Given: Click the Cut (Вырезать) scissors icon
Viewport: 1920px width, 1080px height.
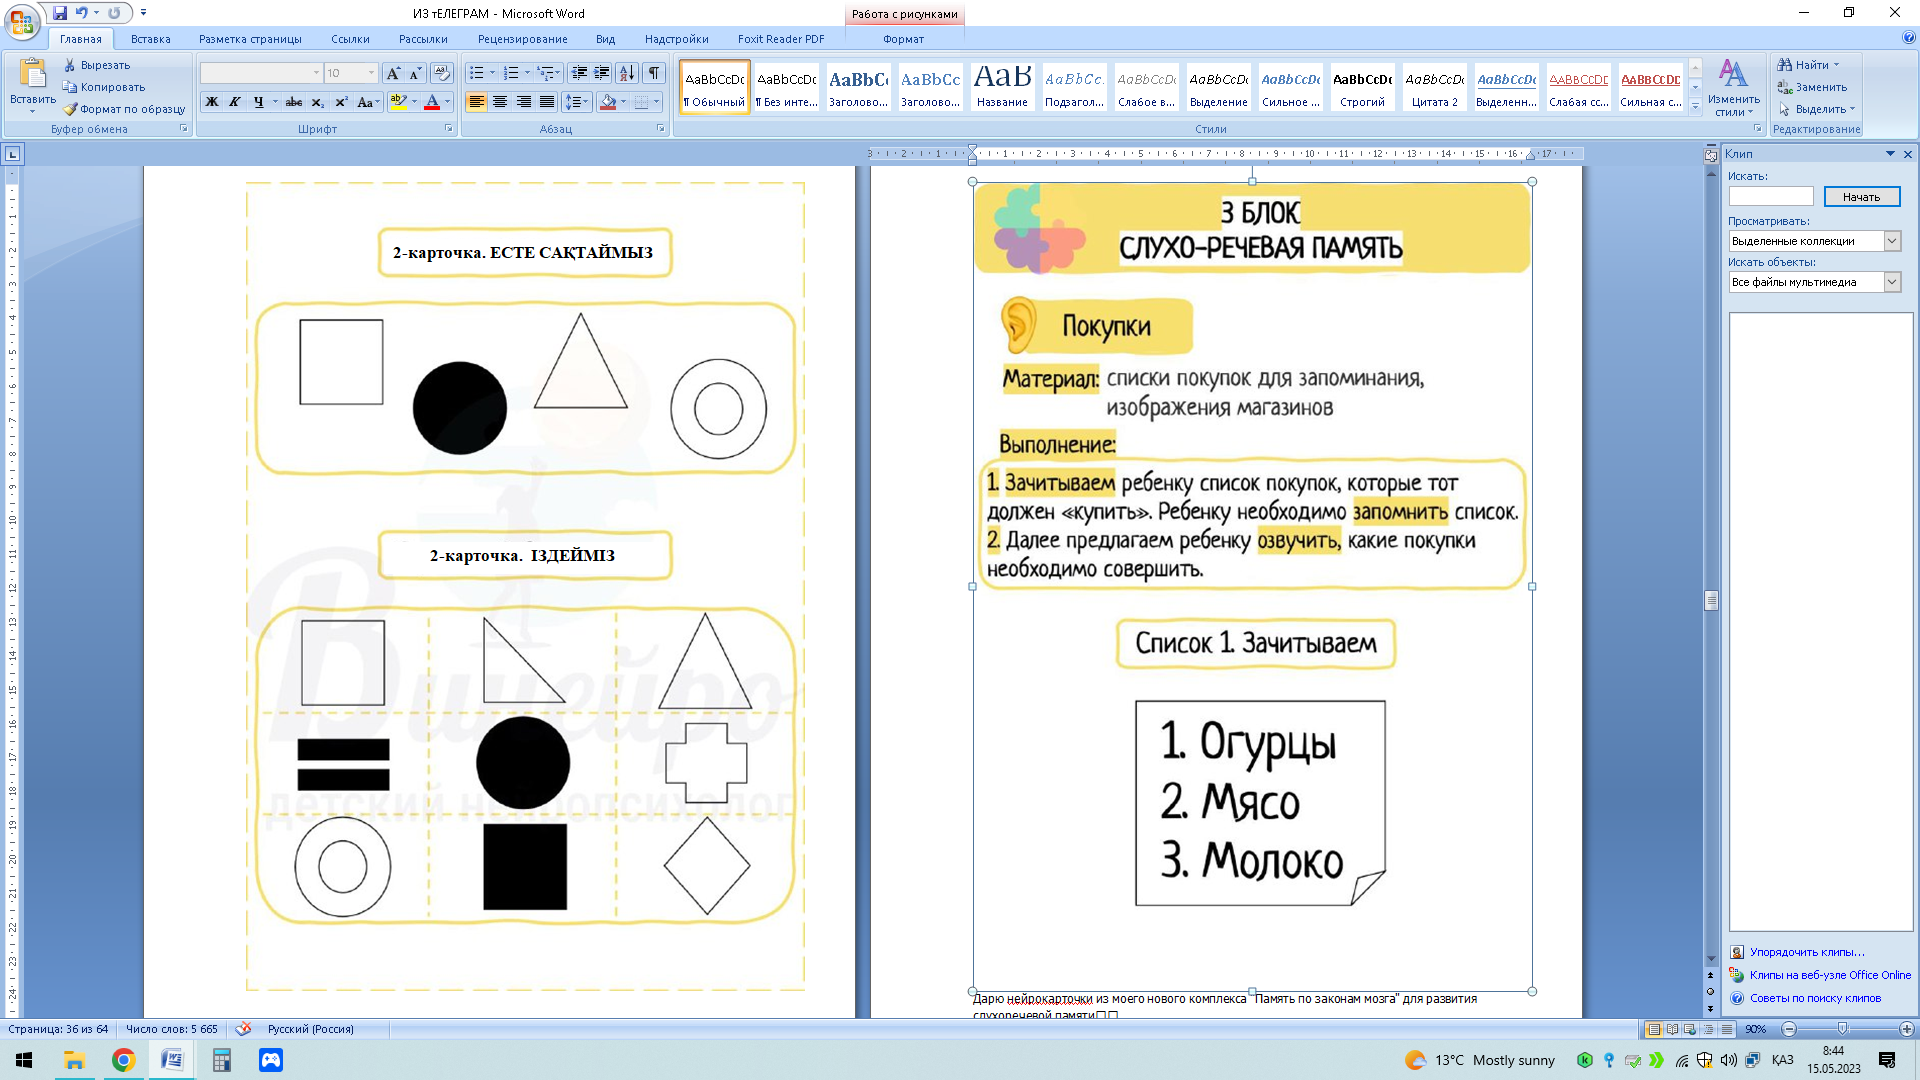Looking at the screenshot, I should 70,65.
